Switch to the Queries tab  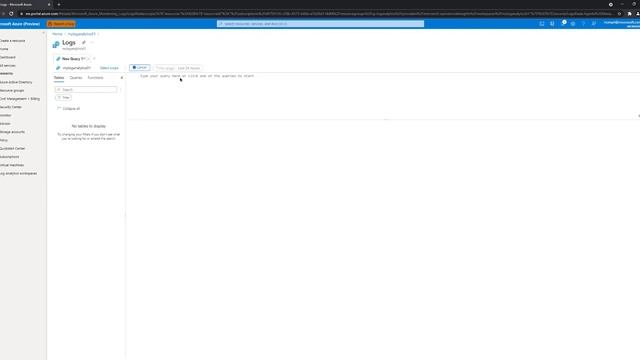76,78
